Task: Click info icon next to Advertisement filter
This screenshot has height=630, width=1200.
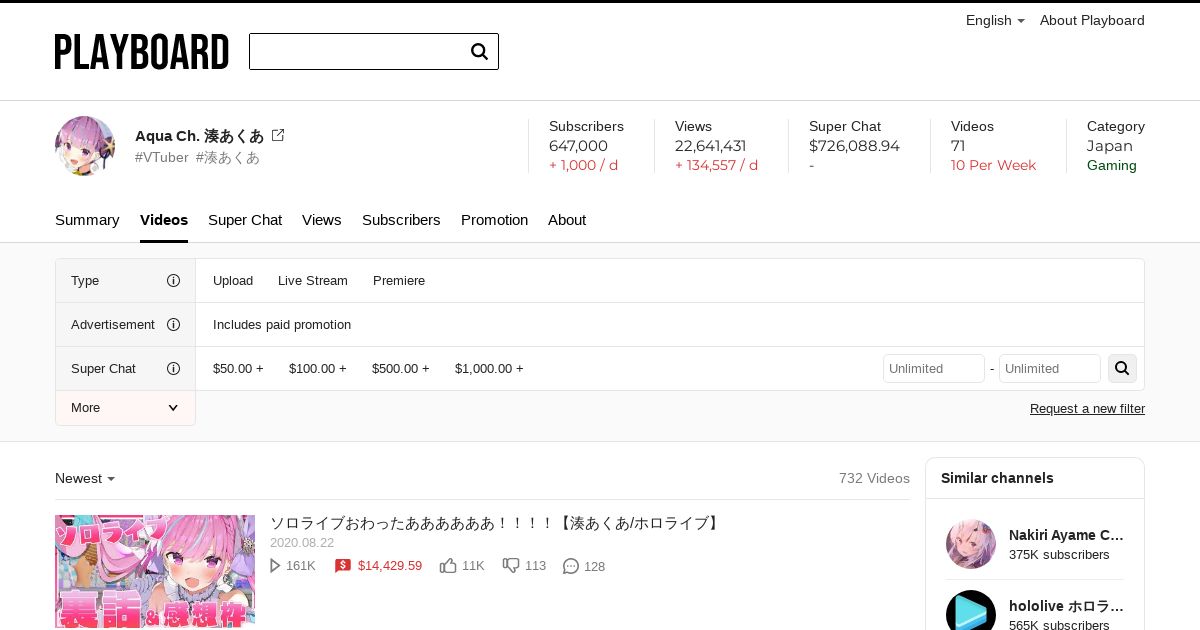Action: 173,325
